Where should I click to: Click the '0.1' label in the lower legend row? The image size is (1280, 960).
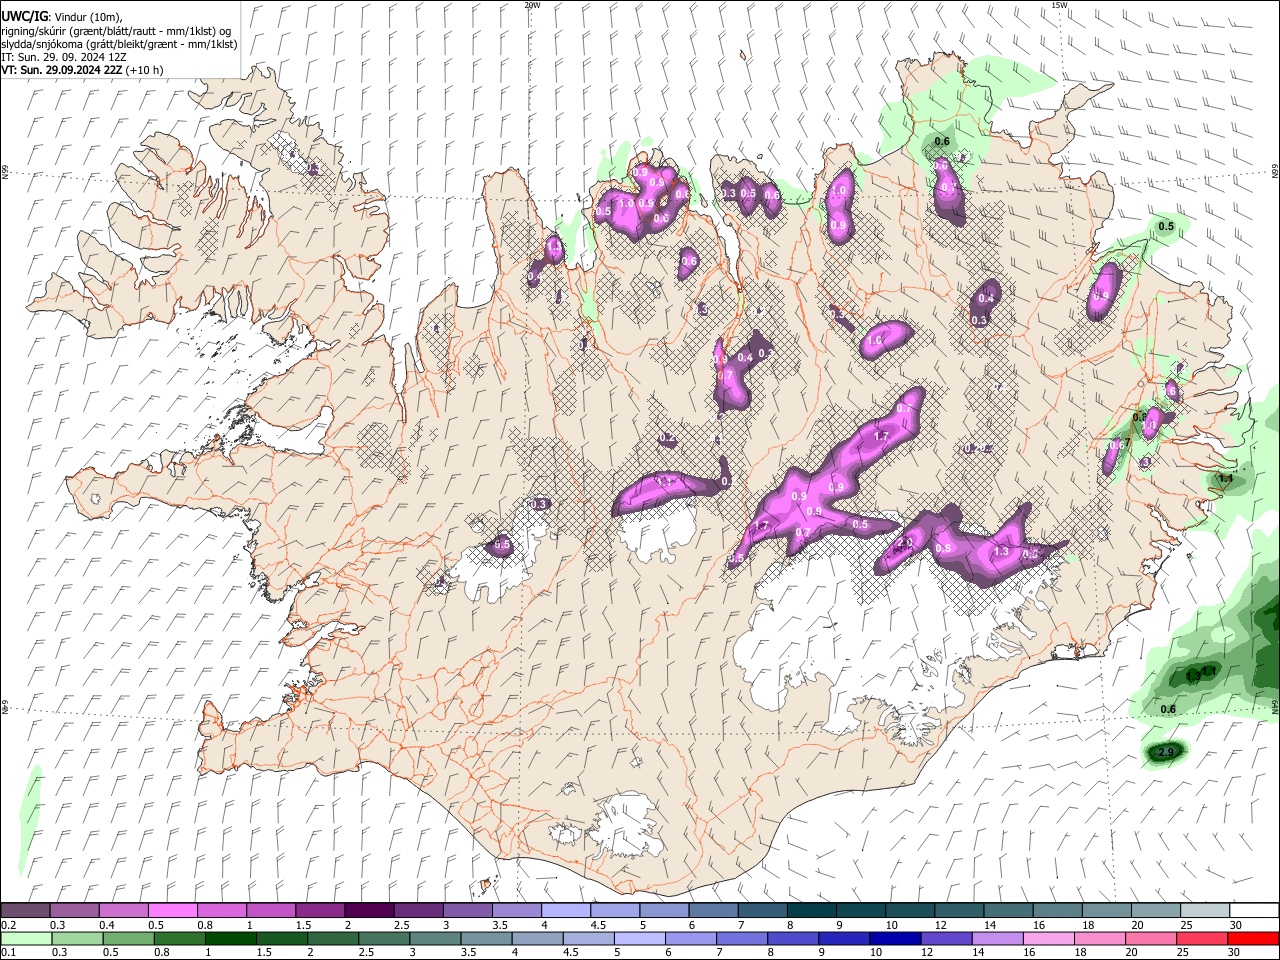pyautogui.click(x=7, y=952)
